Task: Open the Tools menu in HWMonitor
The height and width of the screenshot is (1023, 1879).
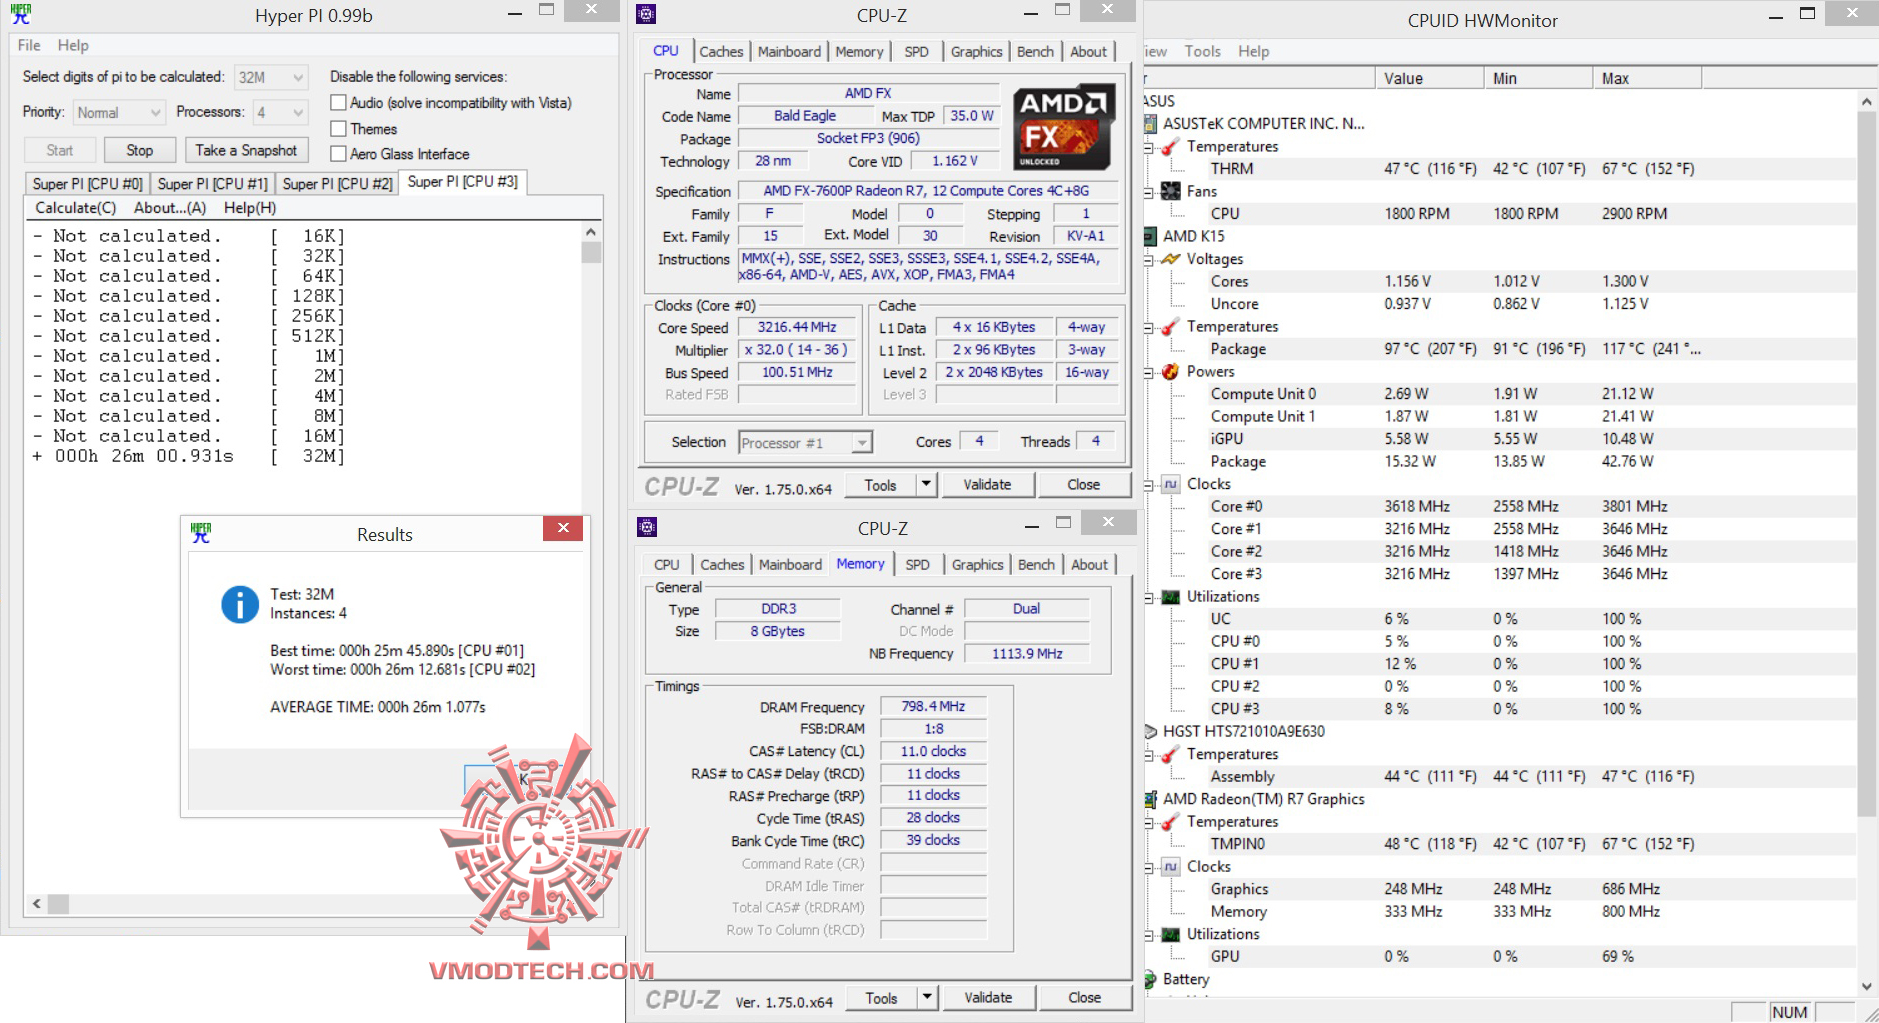Action: [x=1202, y=51]
